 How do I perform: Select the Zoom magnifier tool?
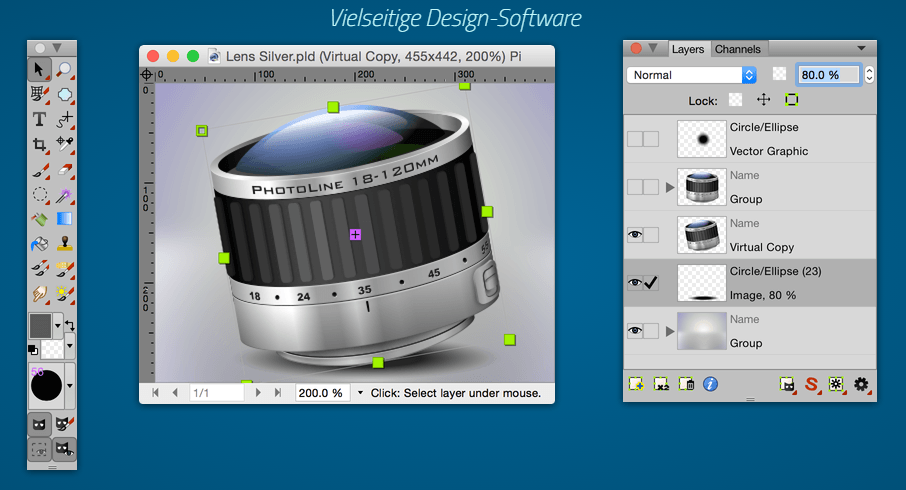[x=64, y=69]
